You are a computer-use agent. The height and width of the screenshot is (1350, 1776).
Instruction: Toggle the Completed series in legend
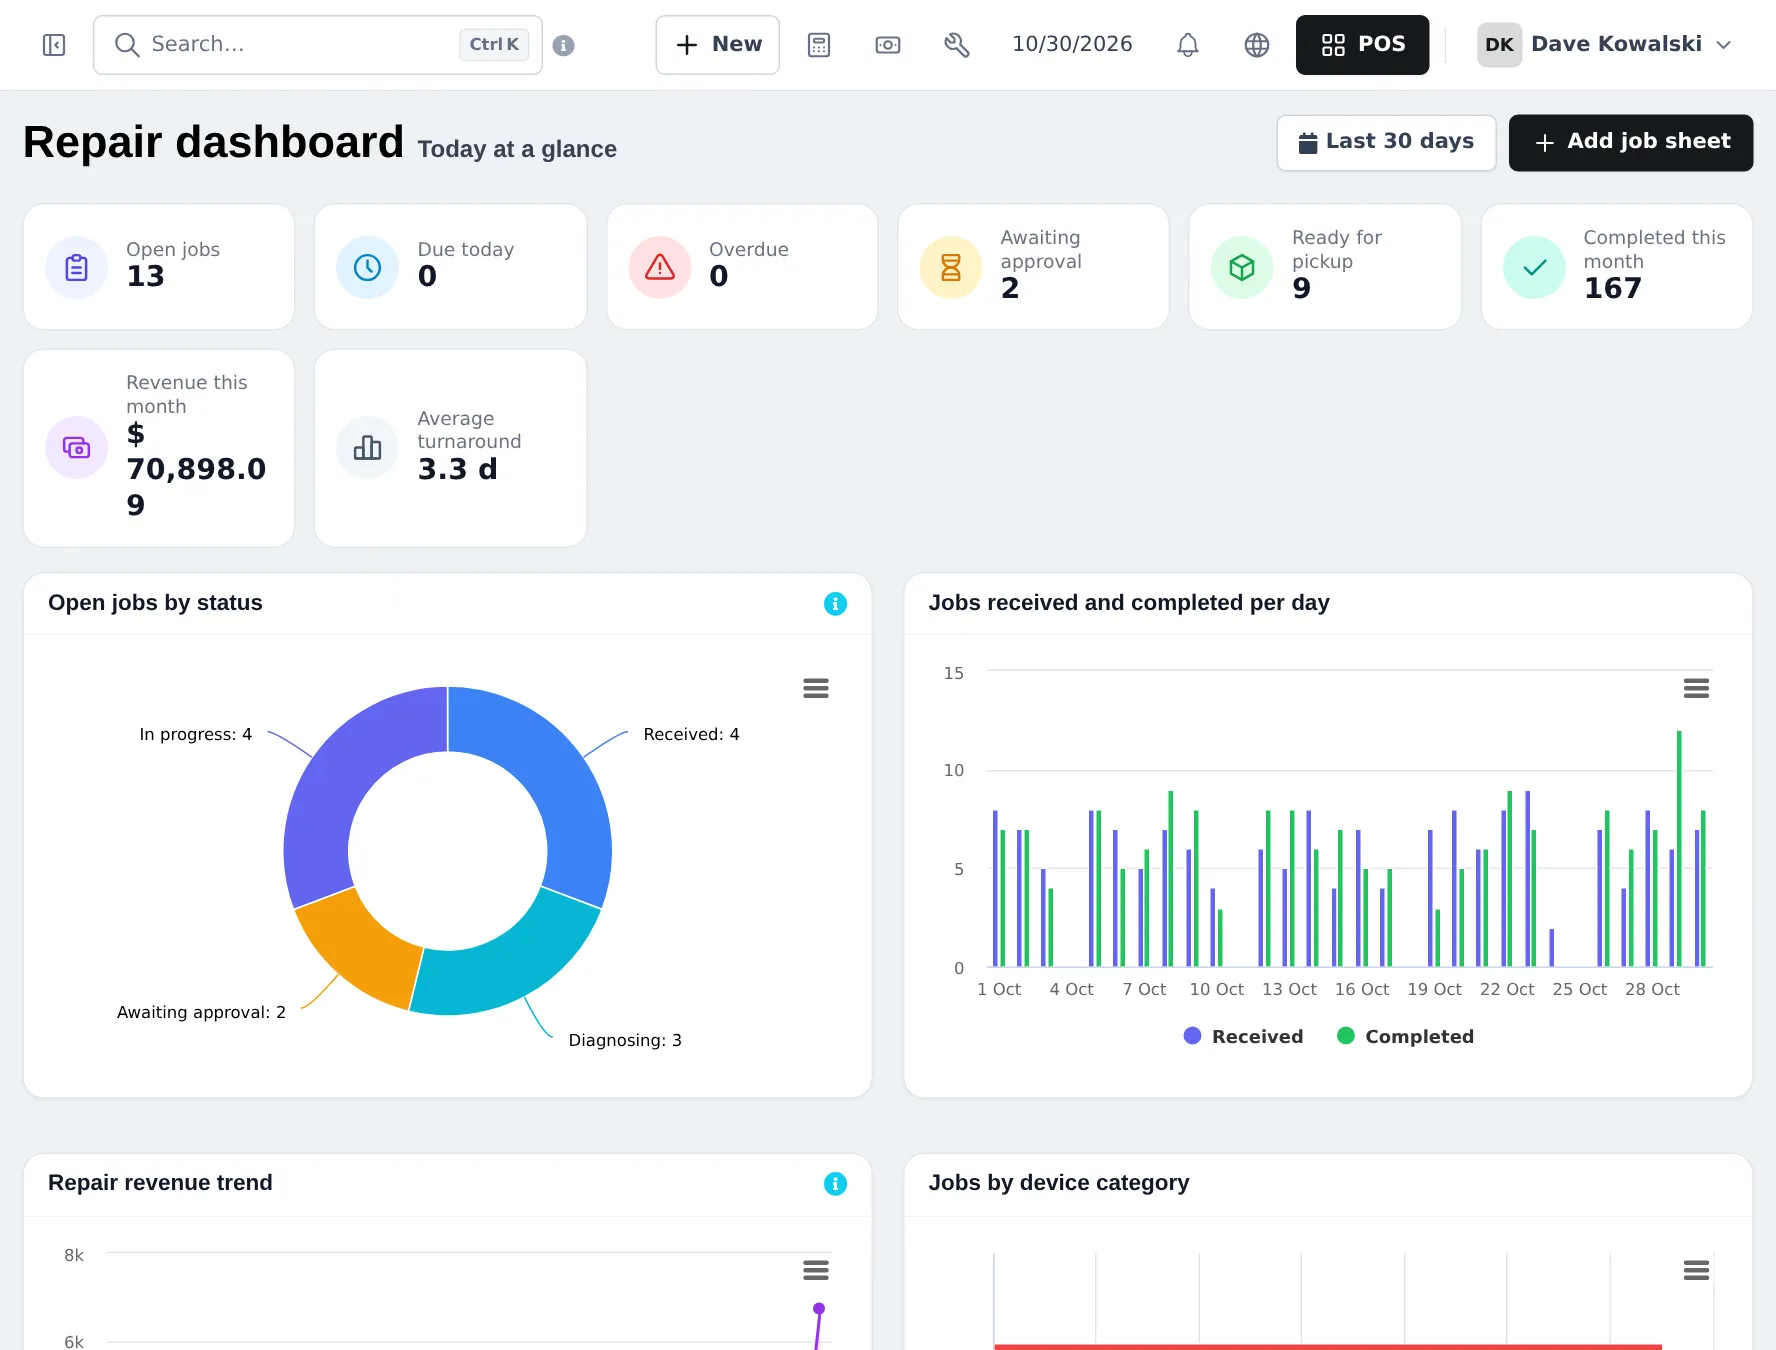point(1405,1036)
